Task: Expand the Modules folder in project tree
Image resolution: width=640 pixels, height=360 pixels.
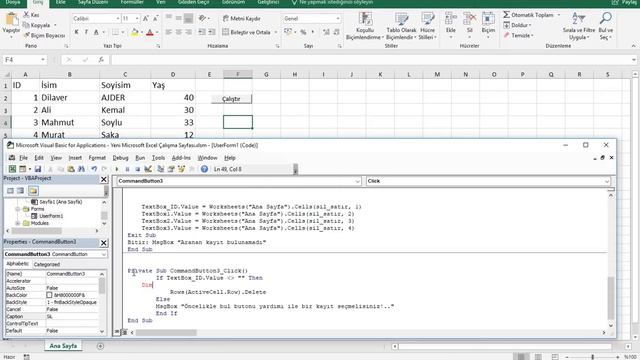Action: coord(18,223)
